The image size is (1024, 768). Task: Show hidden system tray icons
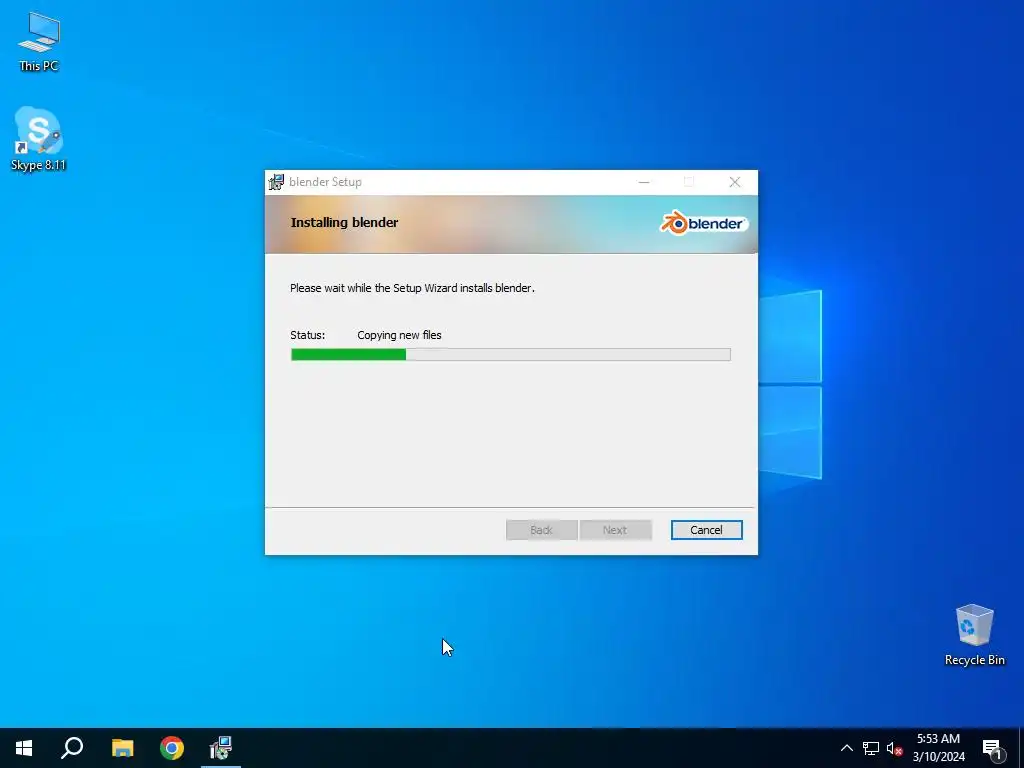(846, 748)
